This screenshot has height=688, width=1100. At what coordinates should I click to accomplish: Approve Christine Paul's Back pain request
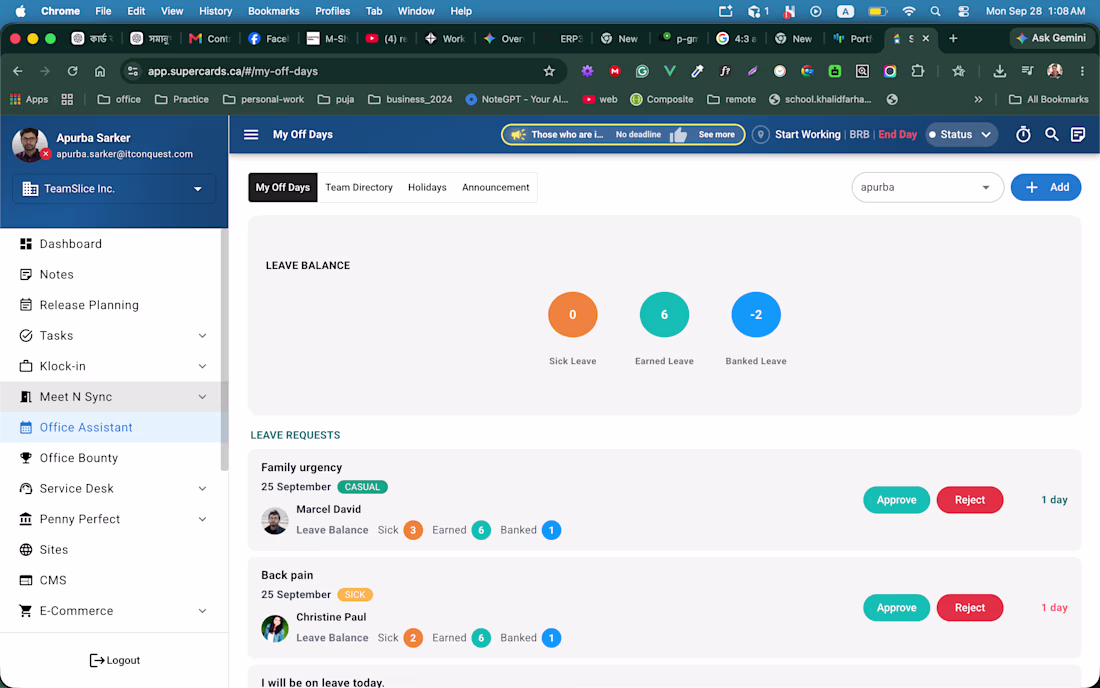coord(896,608)
